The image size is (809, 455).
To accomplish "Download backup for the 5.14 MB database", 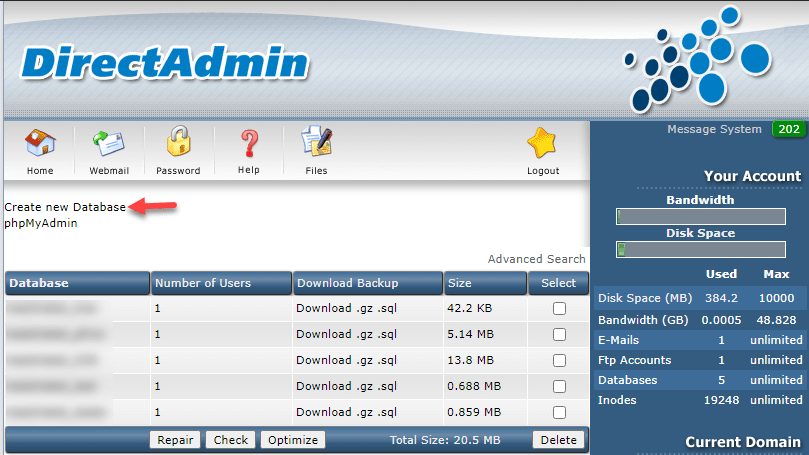I will click(x=346, y=334).
